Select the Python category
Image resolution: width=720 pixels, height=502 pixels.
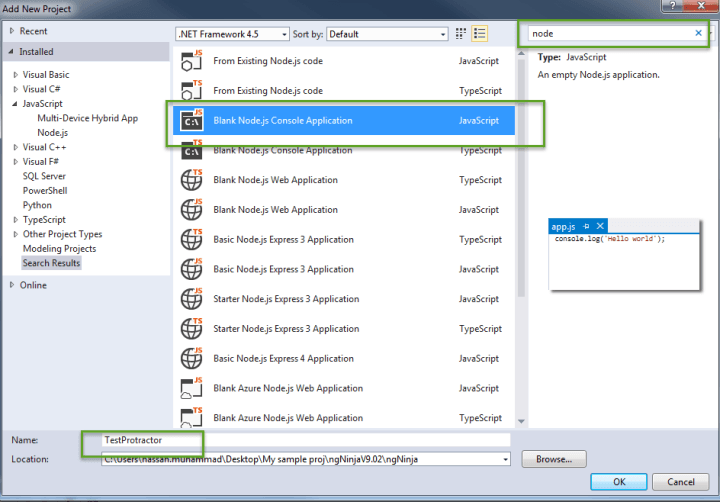click(37, 205)
